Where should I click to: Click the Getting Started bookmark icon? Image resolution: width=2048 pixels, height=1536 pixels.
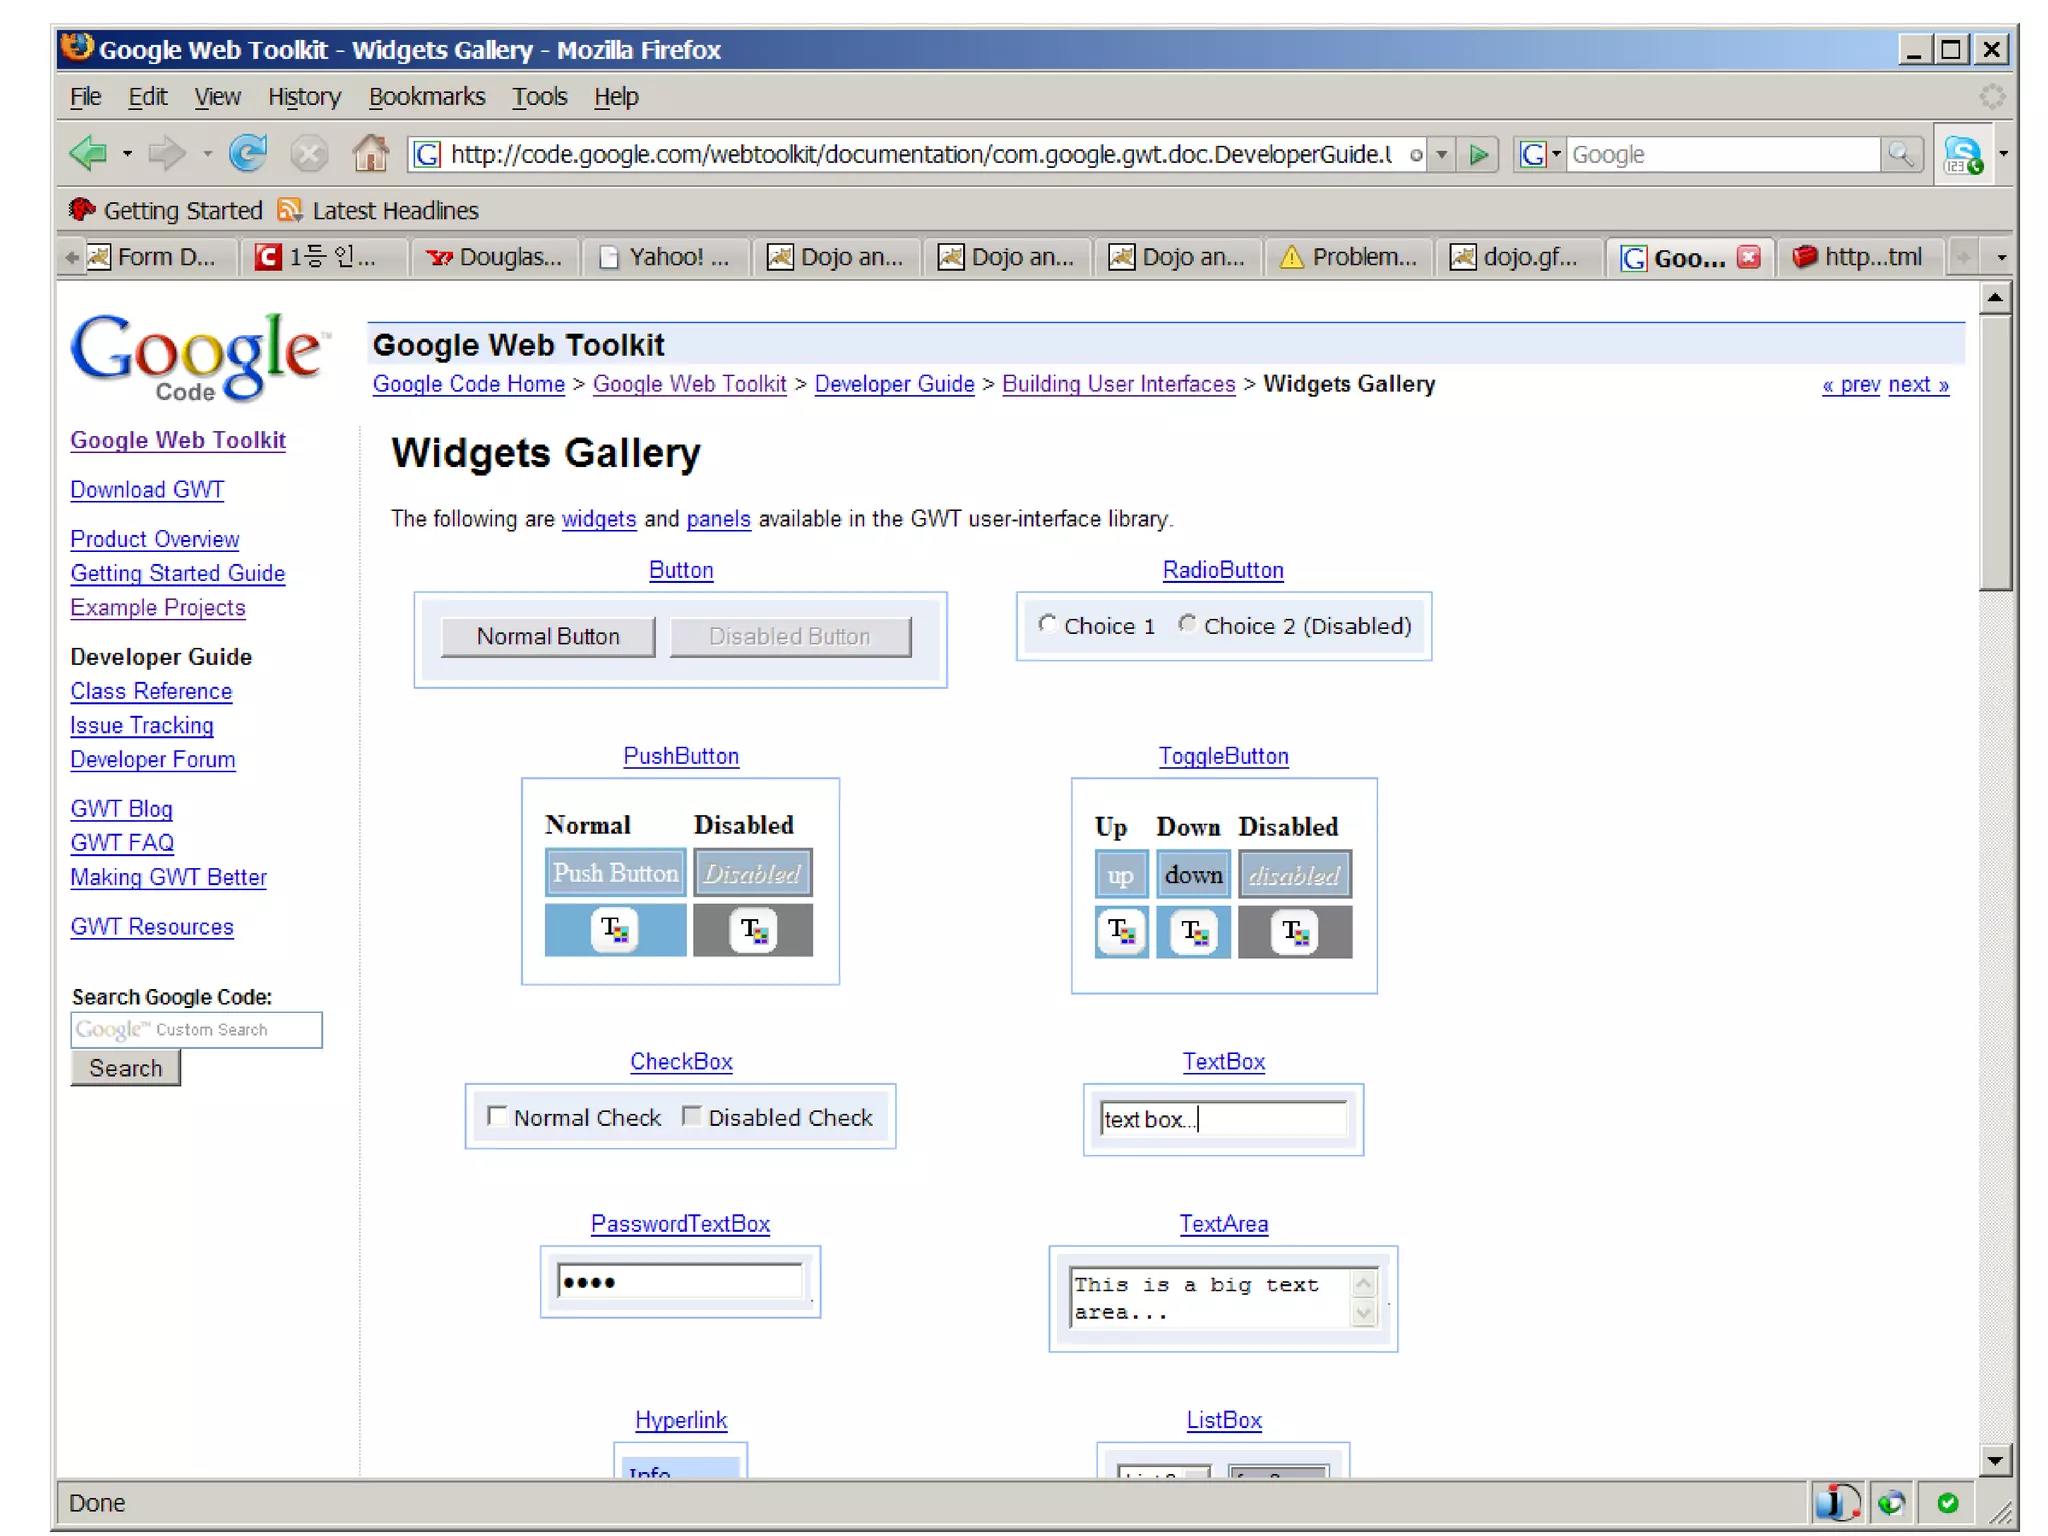click(x=82, y=210)
